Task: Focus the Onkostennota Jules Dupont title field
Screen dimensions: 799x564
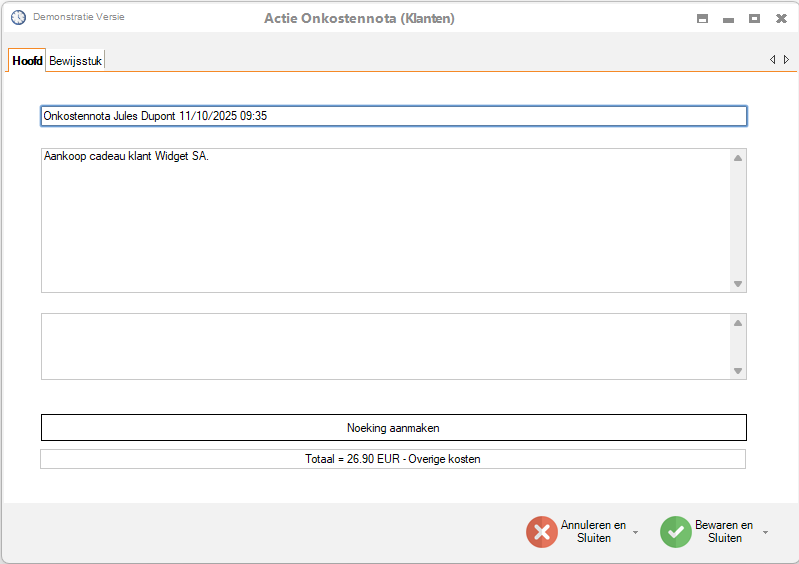Action: click(x=393, y=116)
